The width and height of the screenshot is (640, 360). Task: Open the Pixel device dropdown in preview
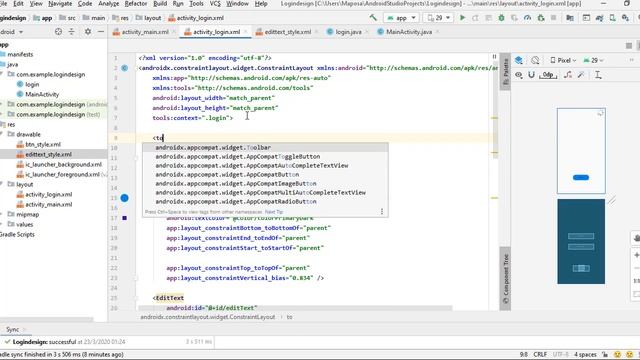(x=563, y=60)
